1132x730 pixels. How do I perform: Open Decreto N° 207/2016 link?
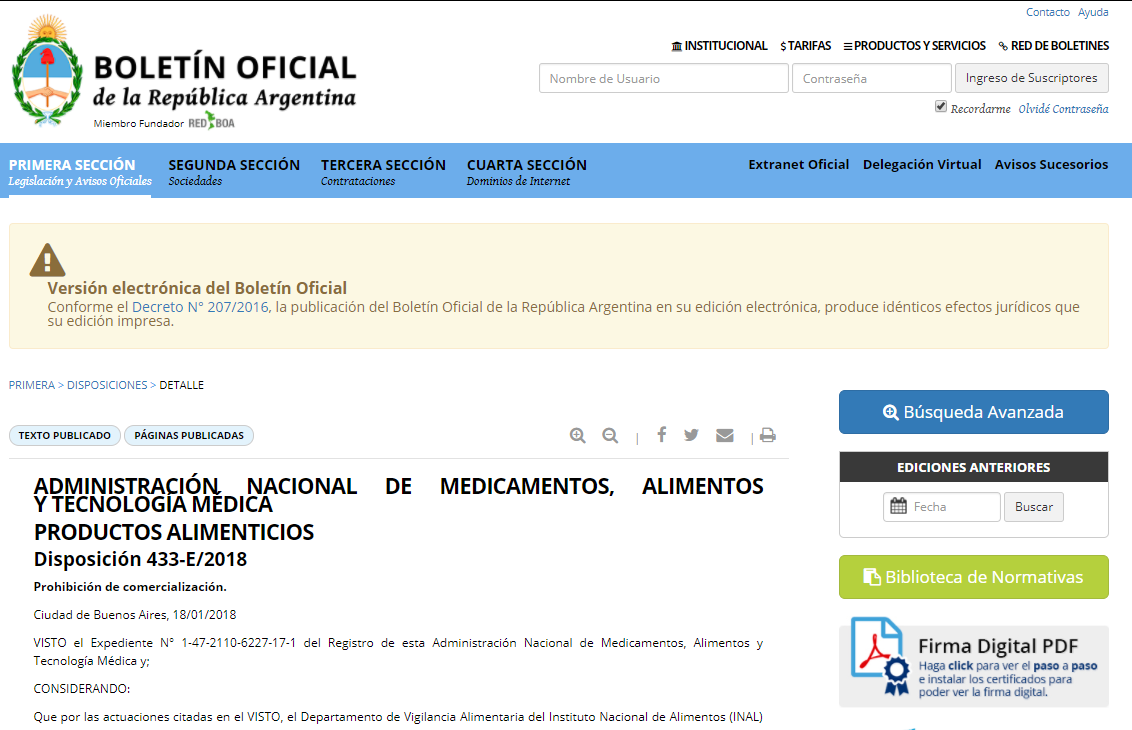[200, 307]
